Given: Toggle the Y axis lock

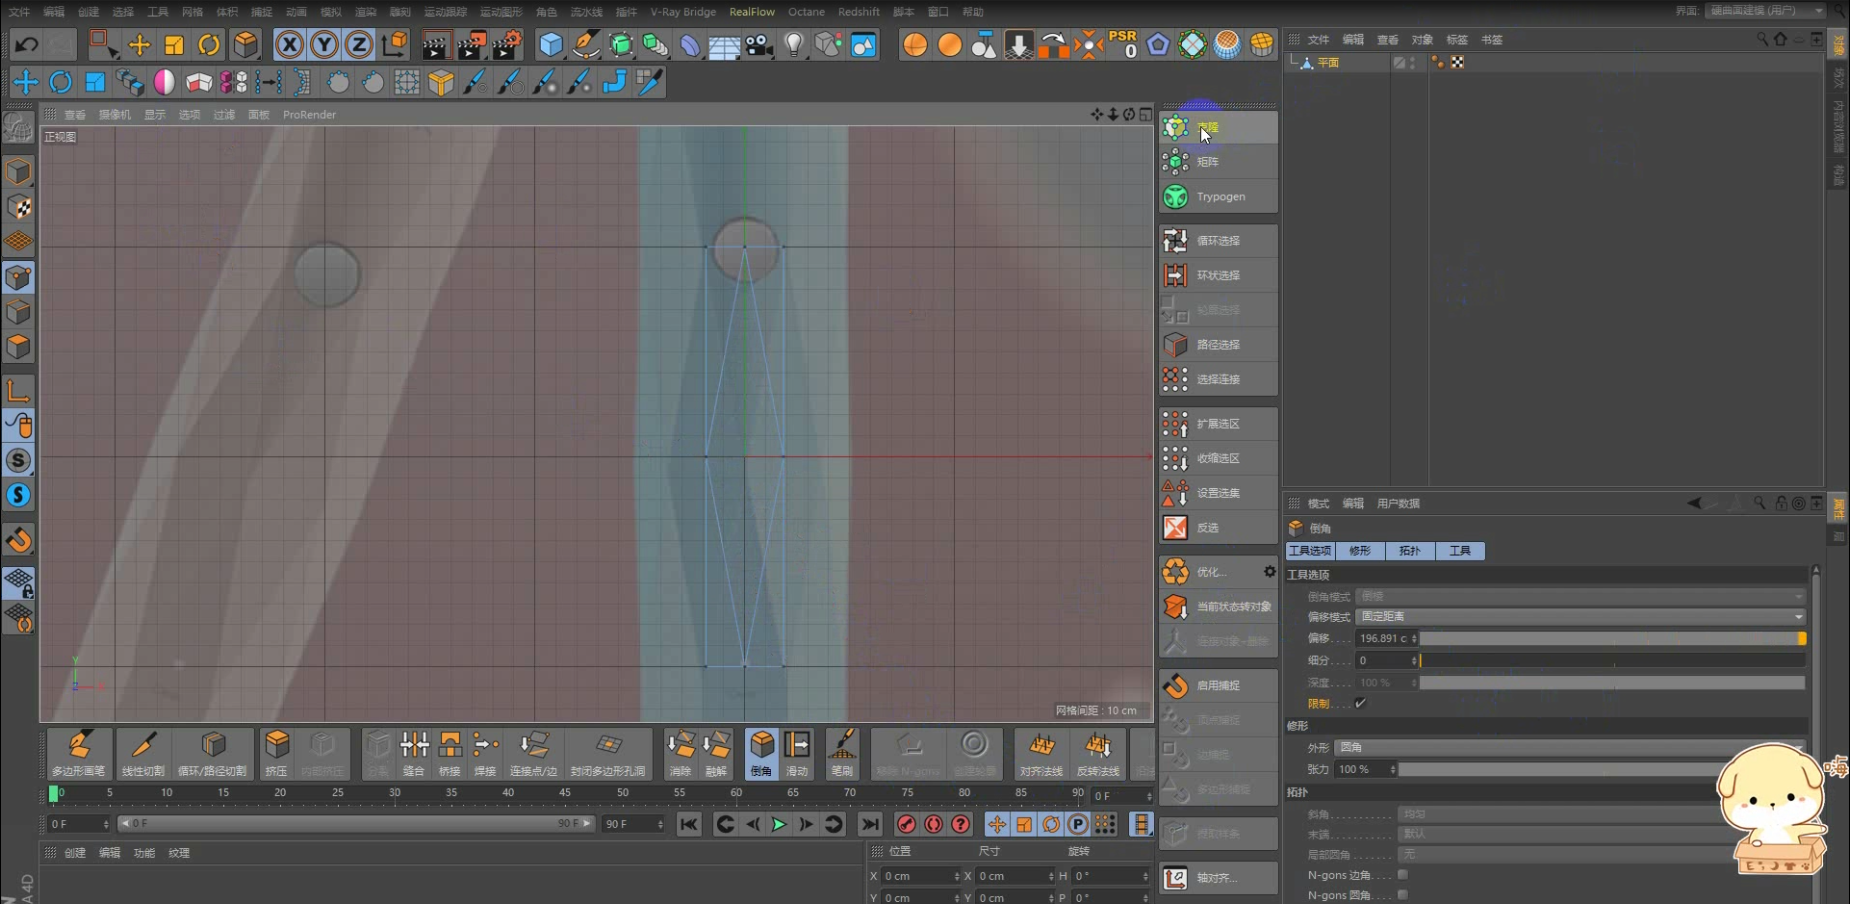Looking at the screenshot, I should click(324, 45).
